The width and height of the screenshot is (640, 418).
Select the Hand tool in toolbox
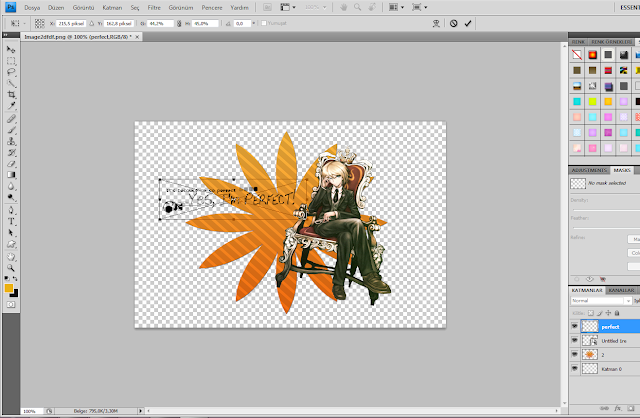(x=11, y=257)
